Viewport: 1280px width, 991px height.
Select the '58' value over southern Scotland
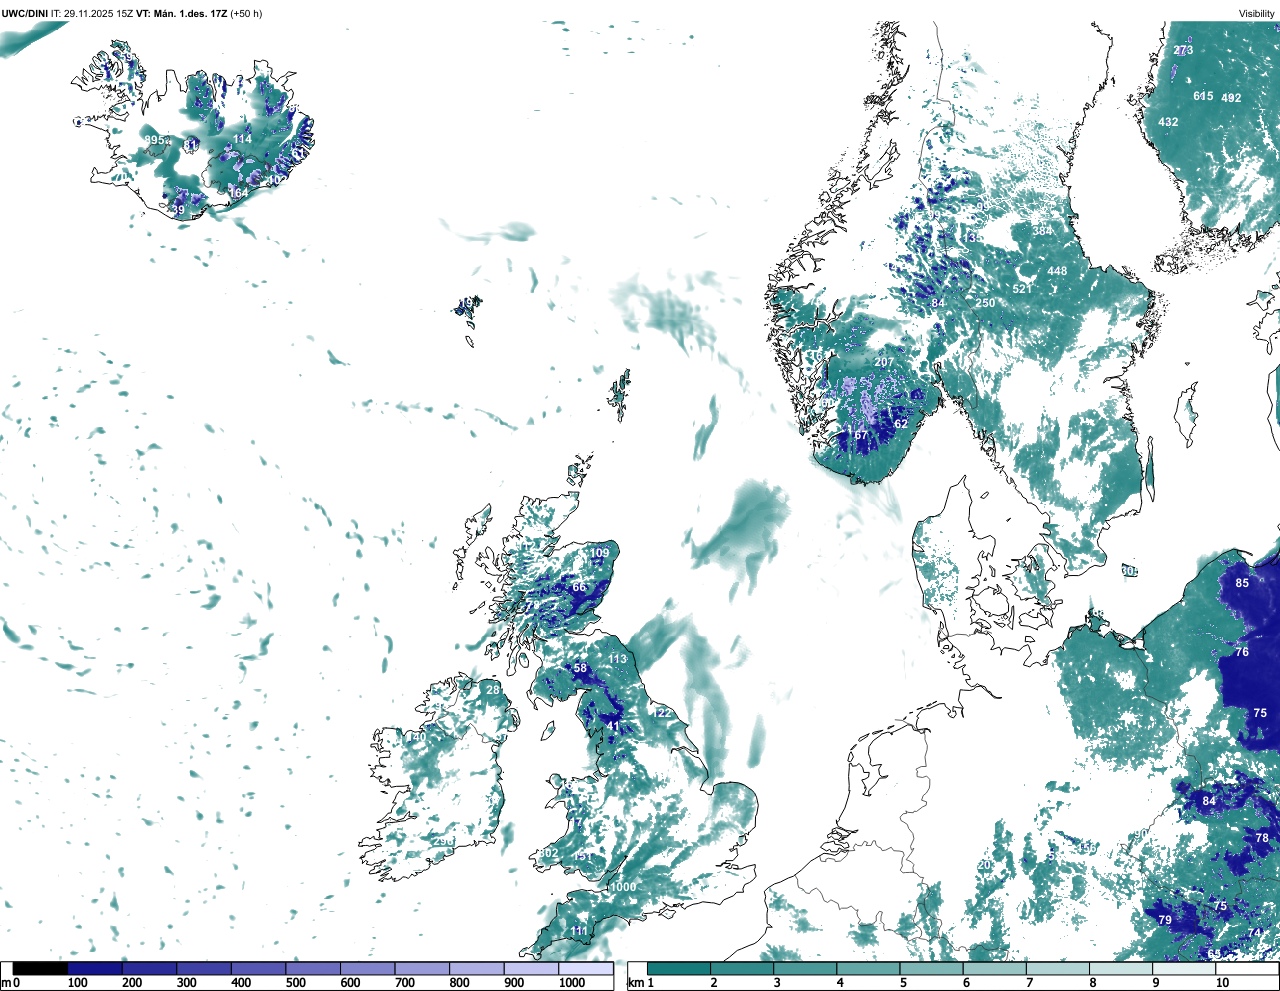click(580, 668)
